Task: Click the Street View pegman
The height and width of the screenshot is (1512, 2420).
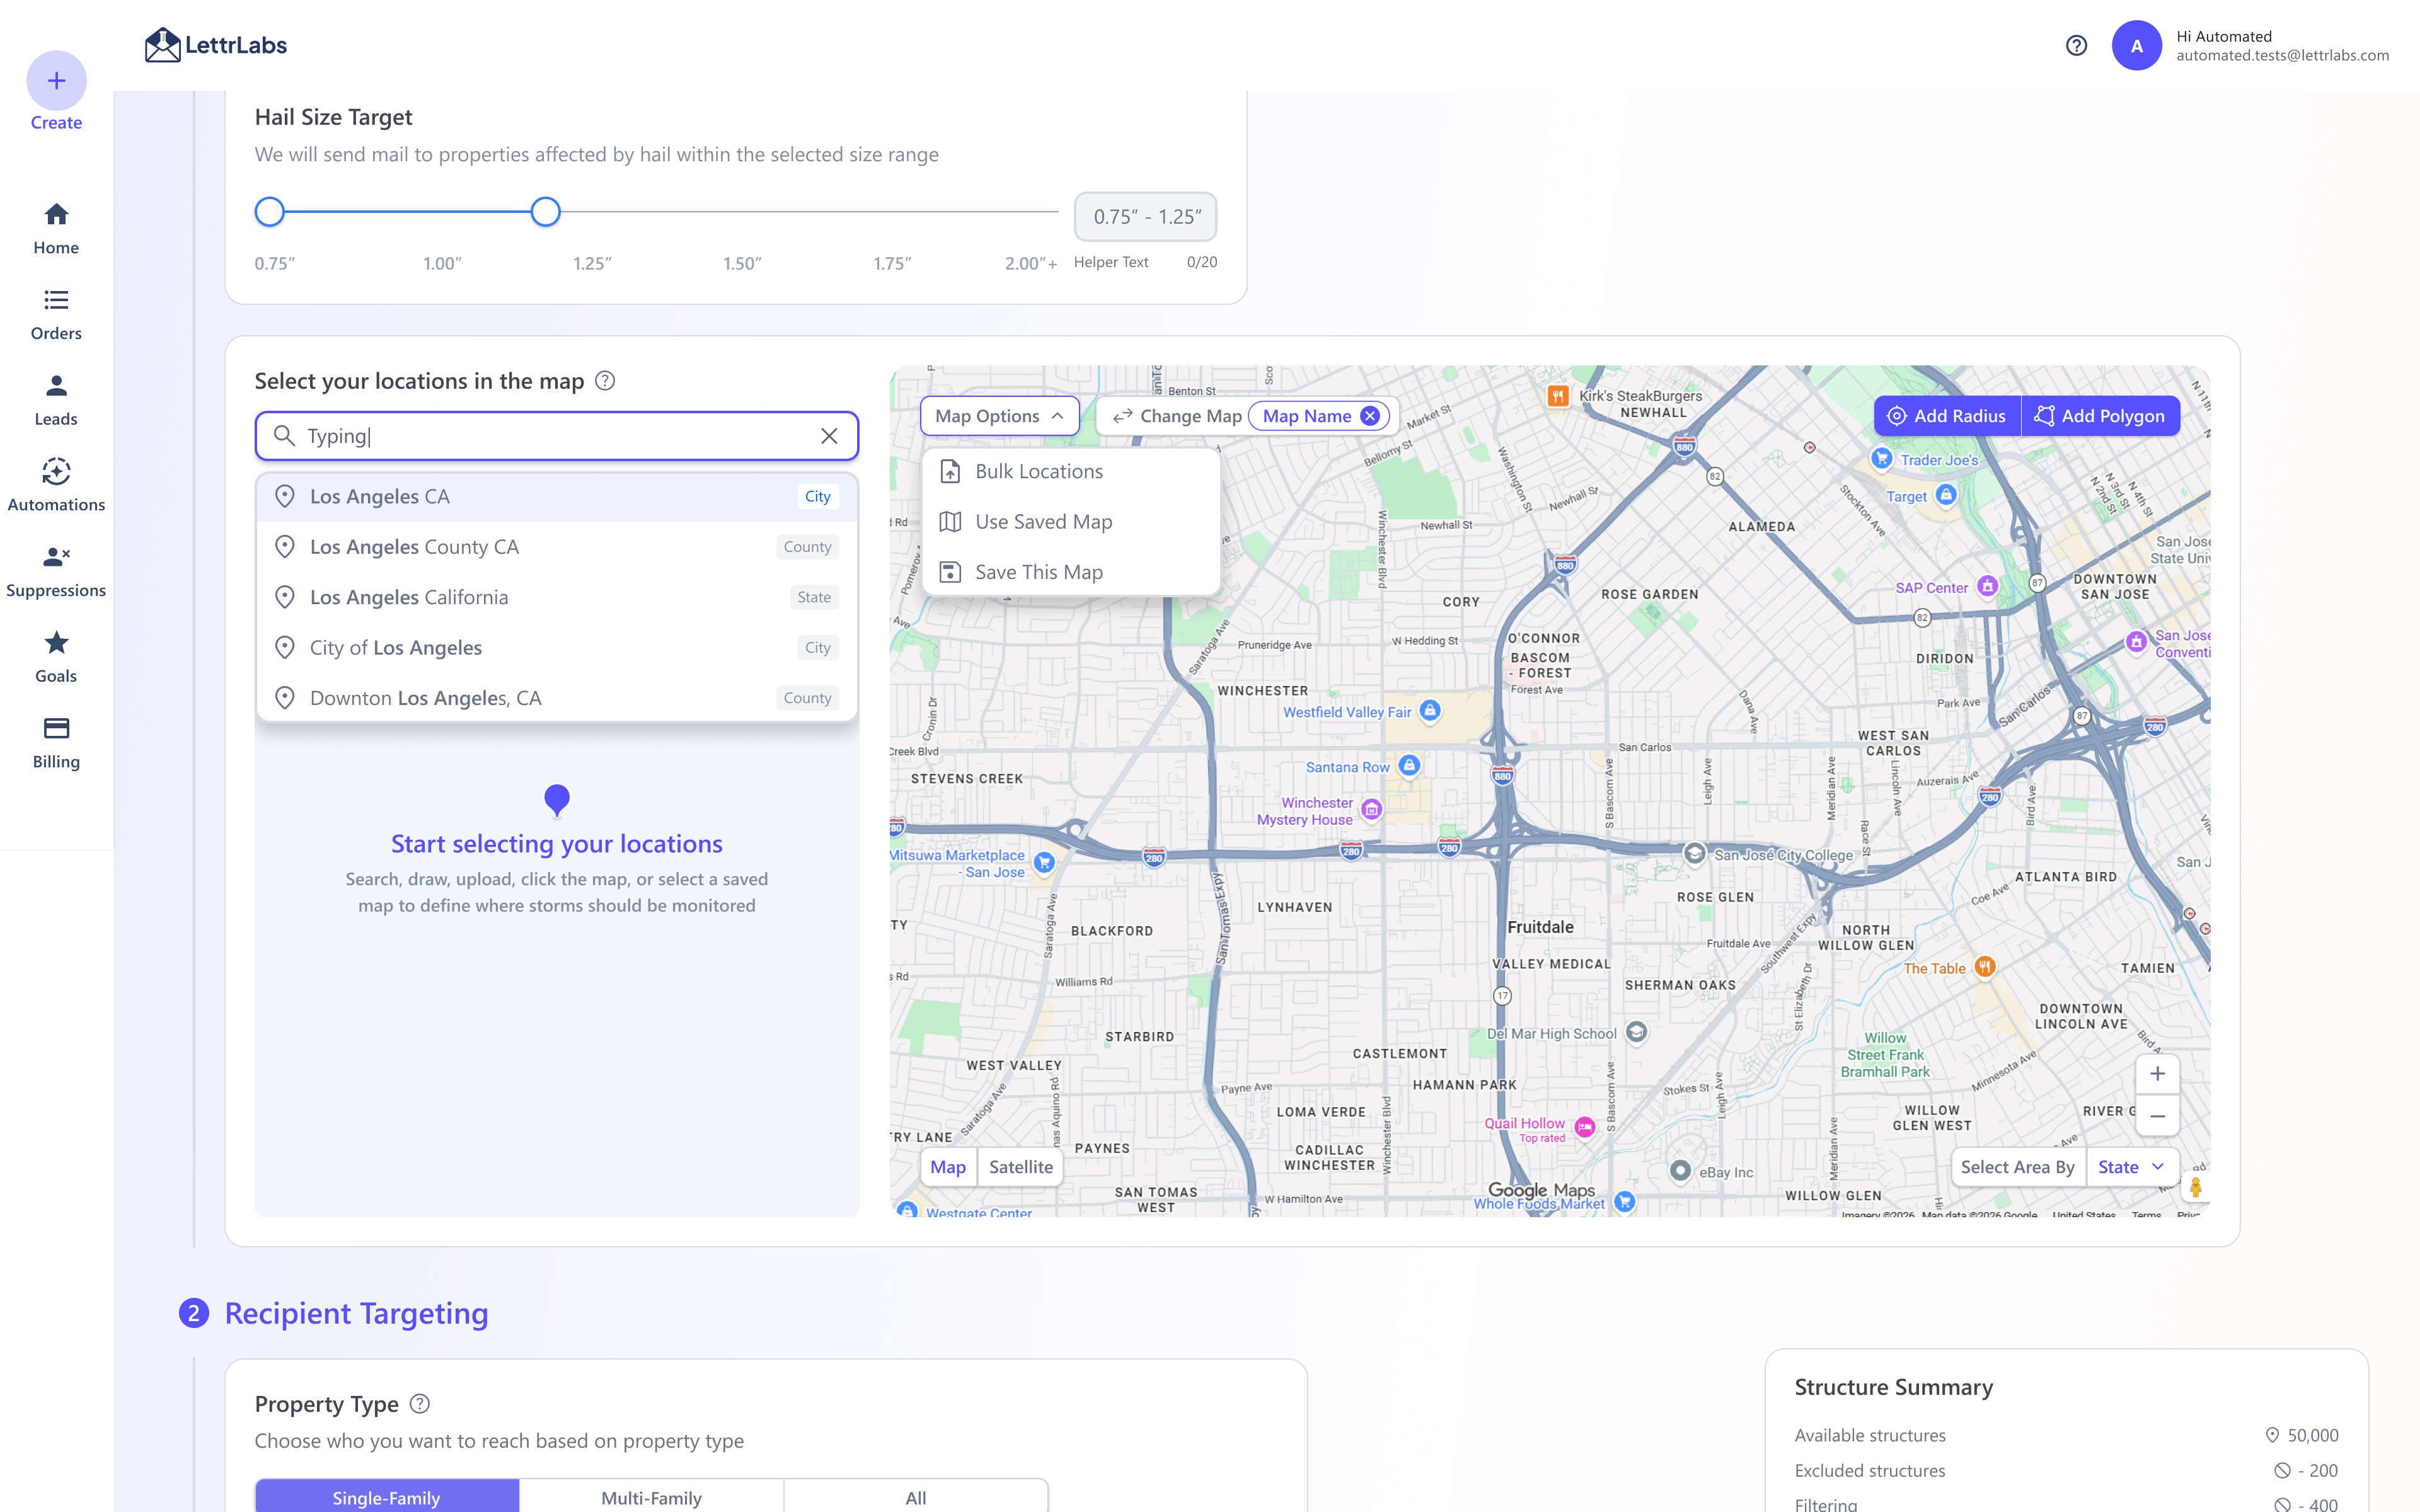Action: coord(2195,1187)
